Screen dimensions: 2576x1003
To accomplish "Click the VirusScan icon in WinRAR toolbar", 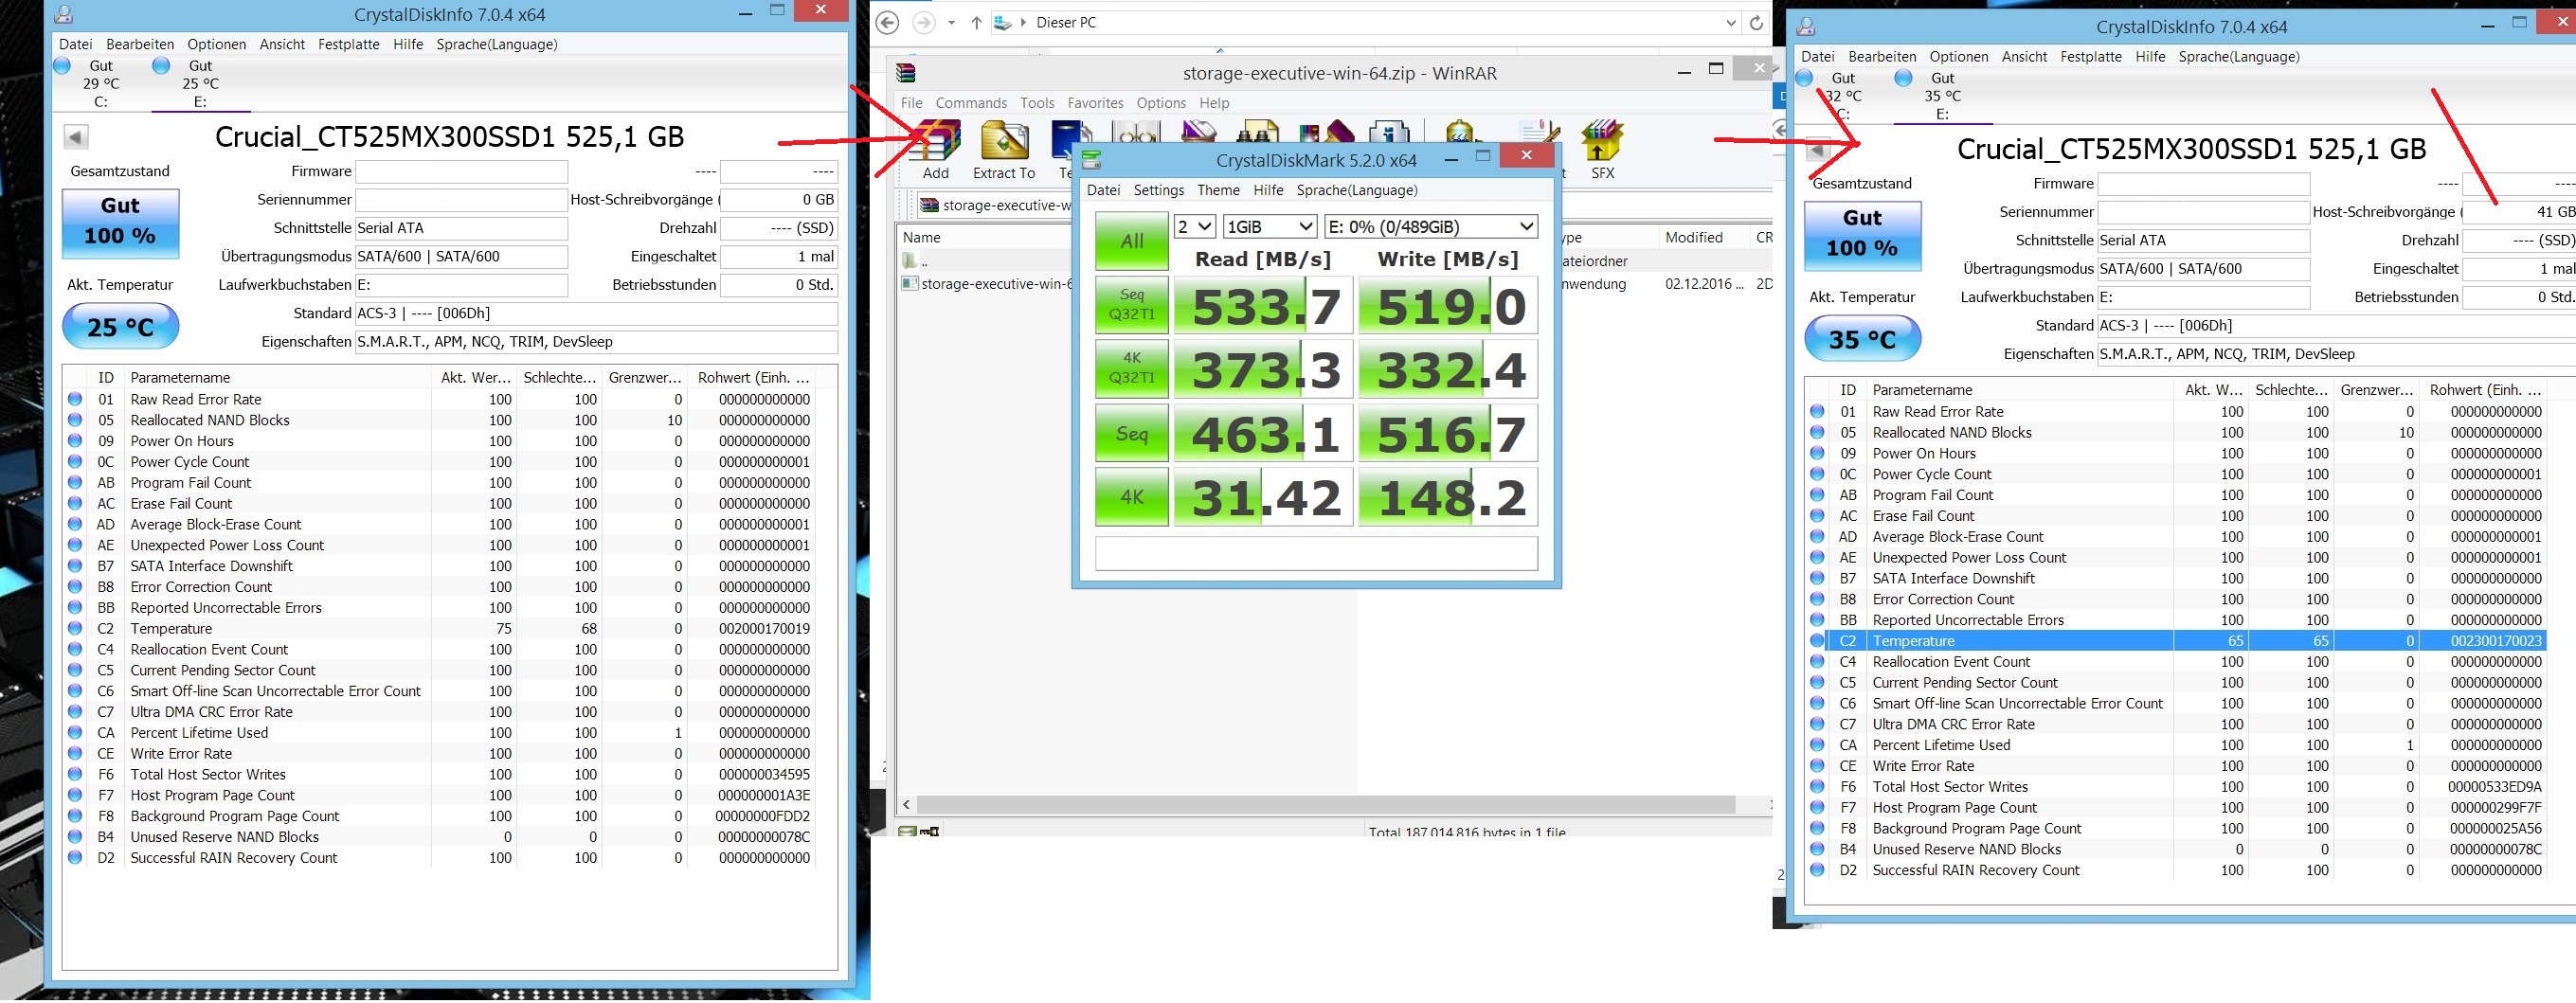I will coord(1459,132).
